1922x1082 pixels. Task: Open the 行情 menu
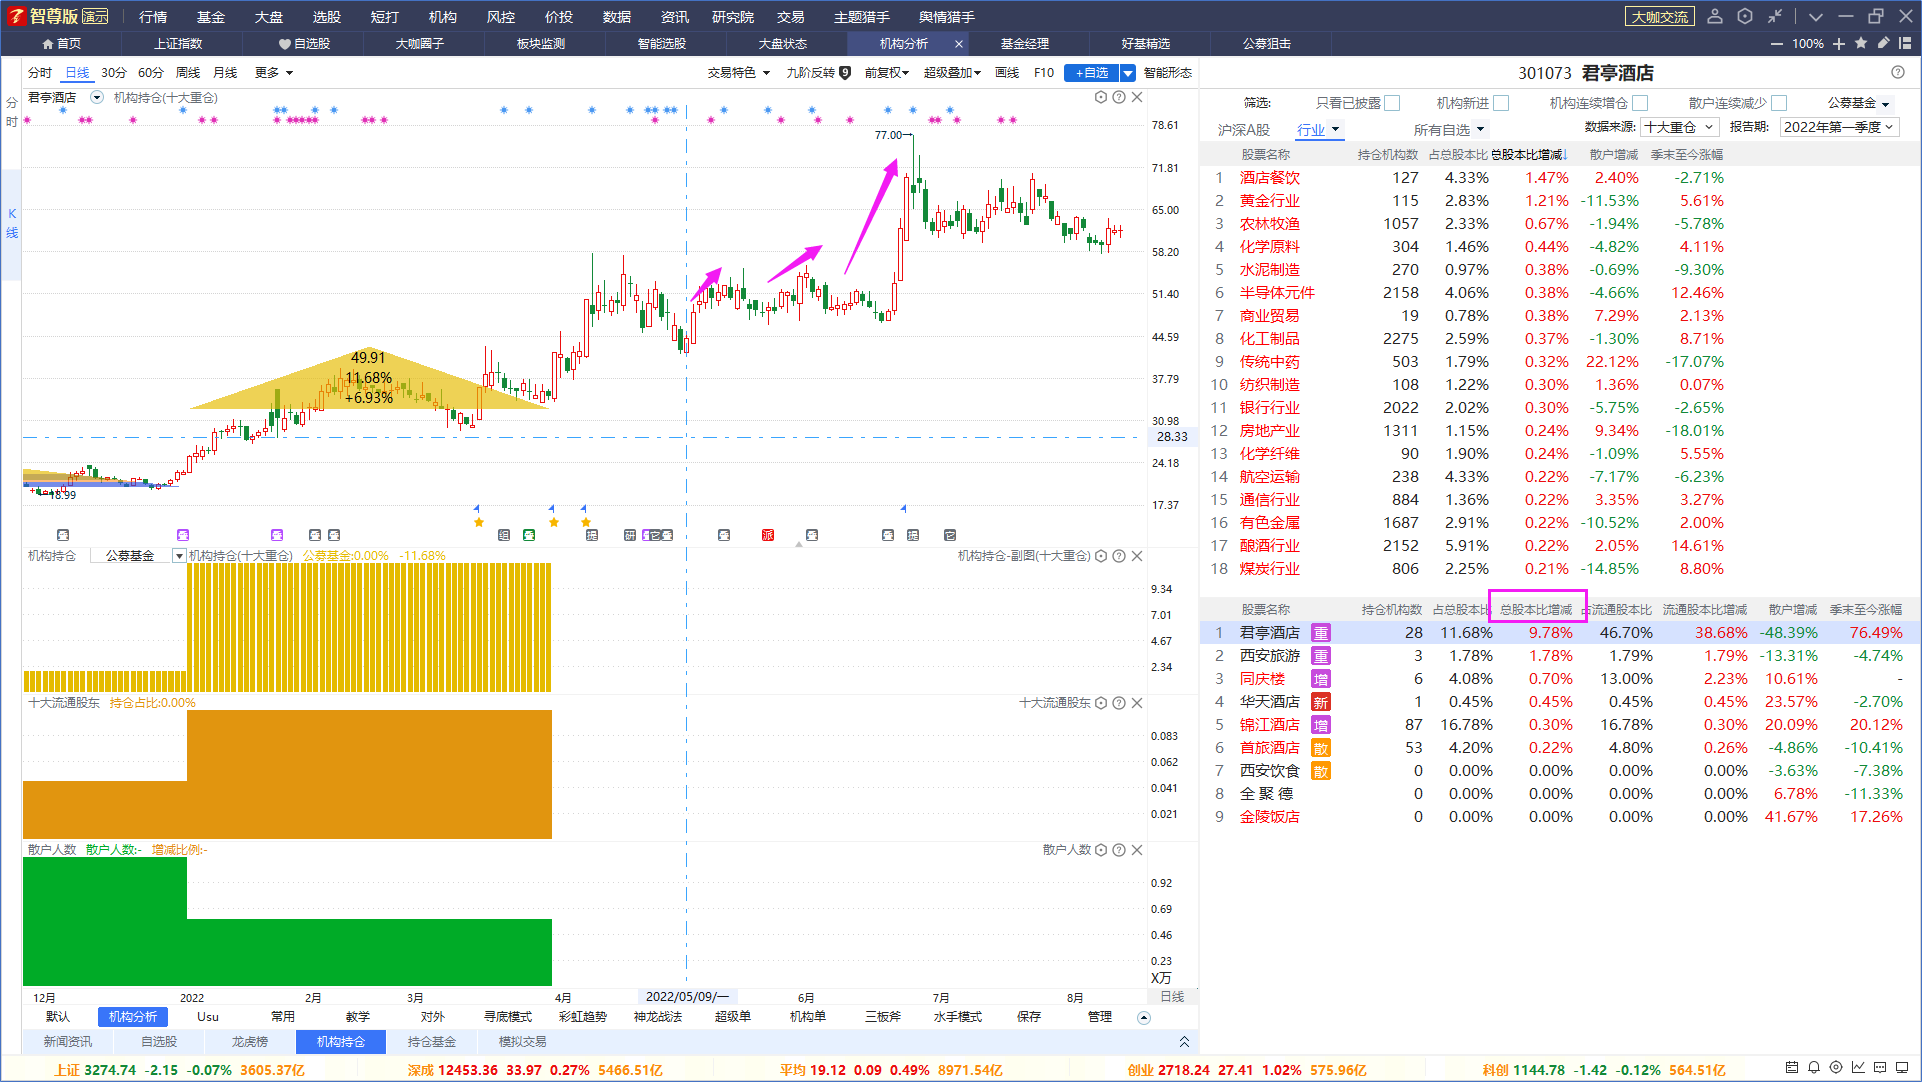tap(153, 16)
